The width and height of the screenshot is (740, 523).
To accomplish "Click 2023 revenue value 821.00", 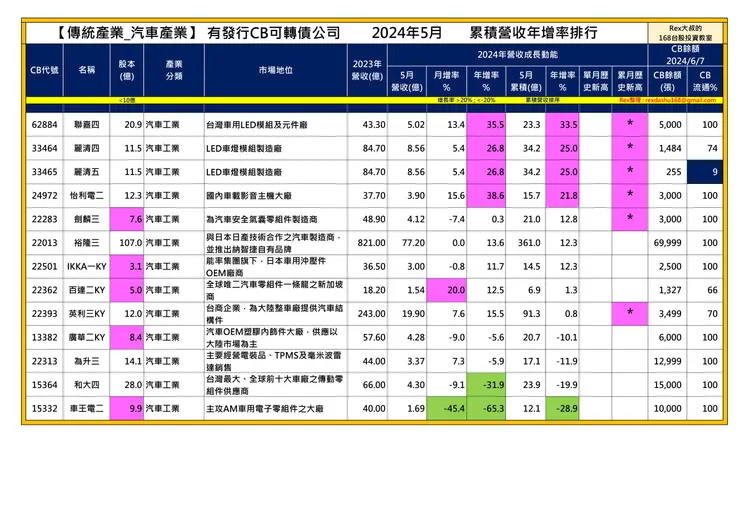I will tap(371, 243).
